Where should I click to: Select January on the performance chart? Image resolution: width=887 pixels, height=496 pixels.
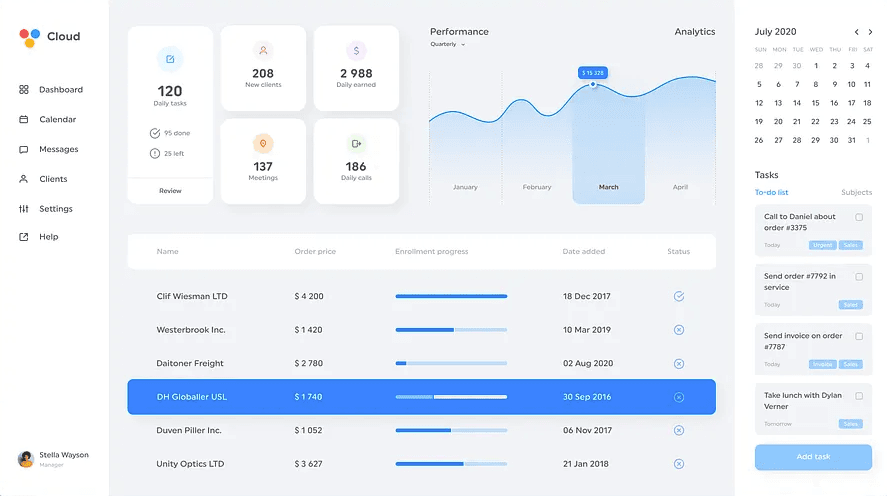coord(465,187)
